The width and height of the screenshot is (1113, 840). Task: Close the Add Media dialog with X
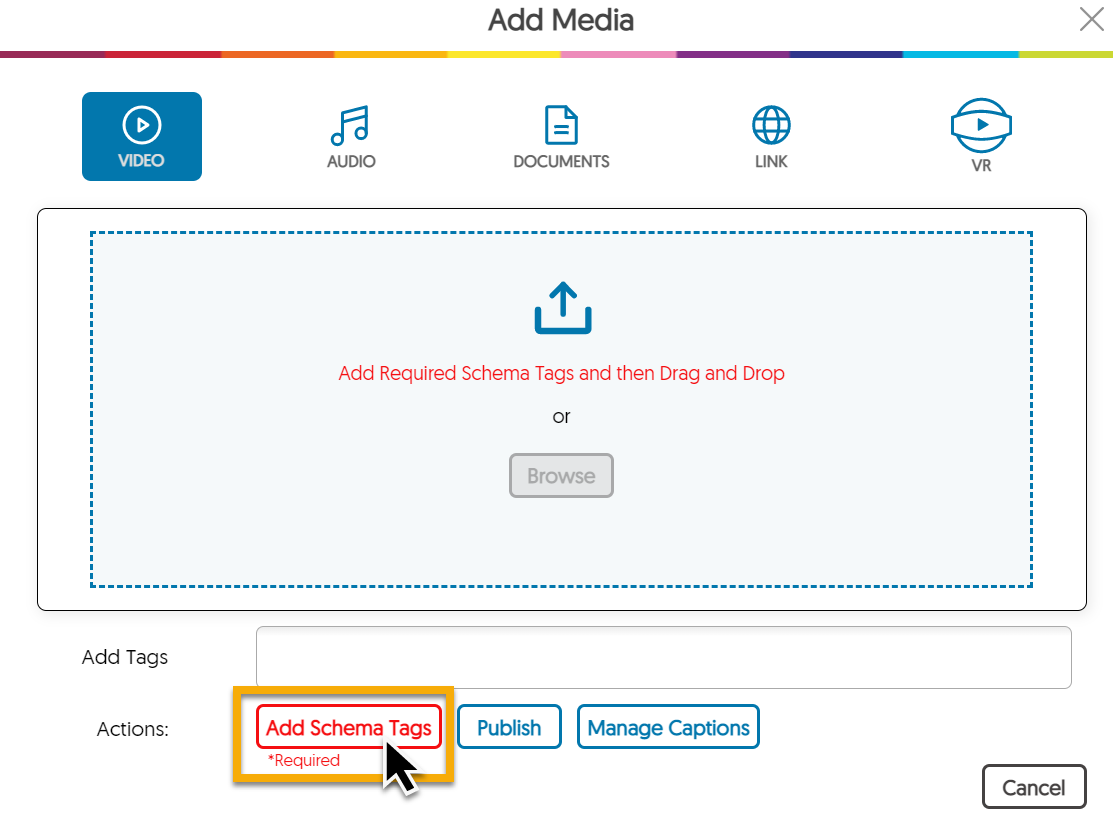click(1091, 19)
